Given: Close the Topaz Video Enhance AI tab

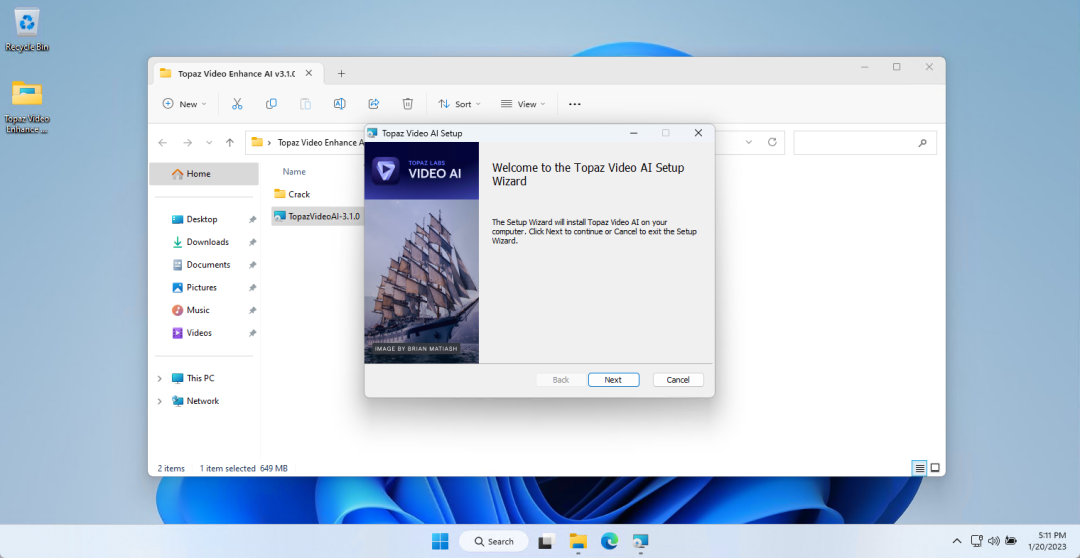Looking at the screenshot, I should pyautogui.click(x=309, y=74).
